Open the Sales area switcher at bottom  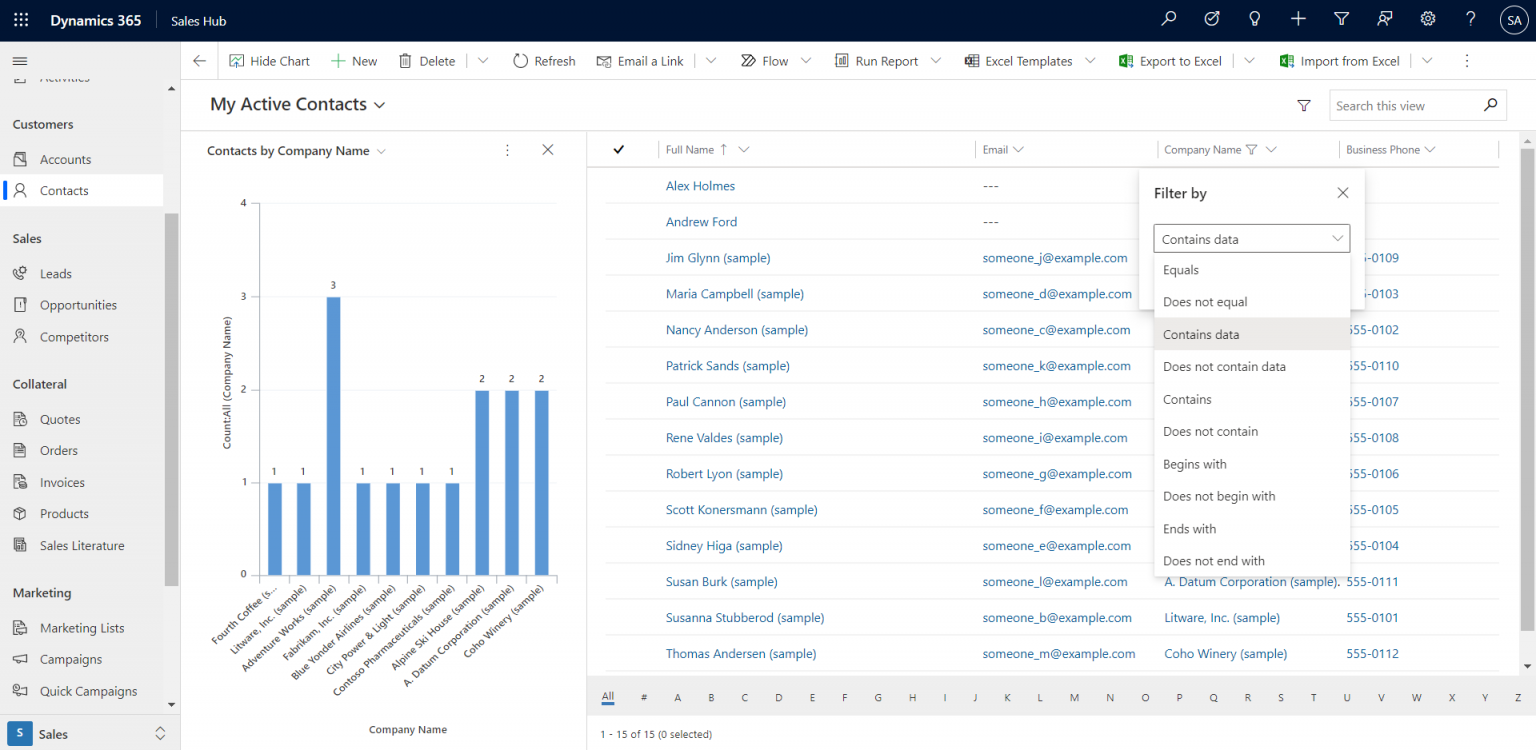point(90,733)
